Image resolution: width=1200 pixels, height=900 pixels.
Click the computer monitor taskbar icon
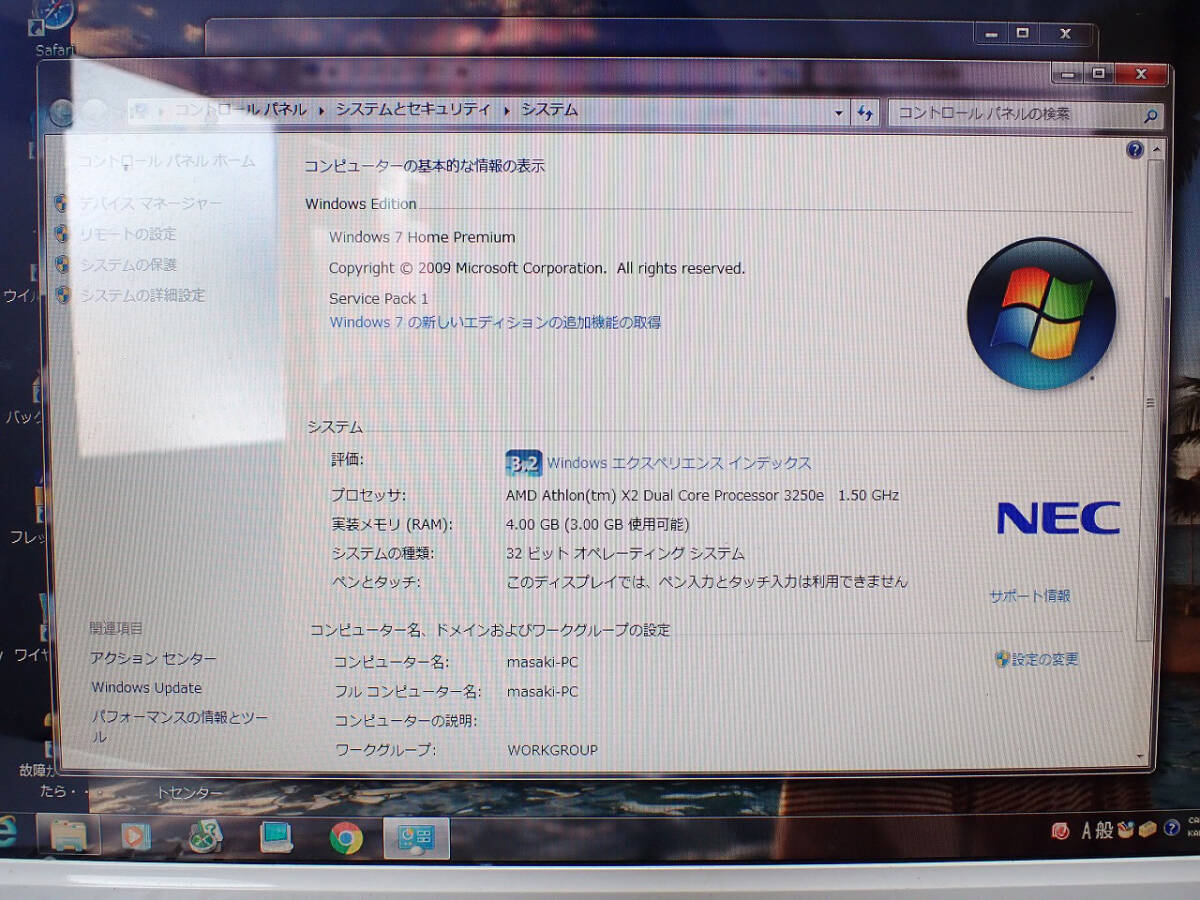coord(275,836)
